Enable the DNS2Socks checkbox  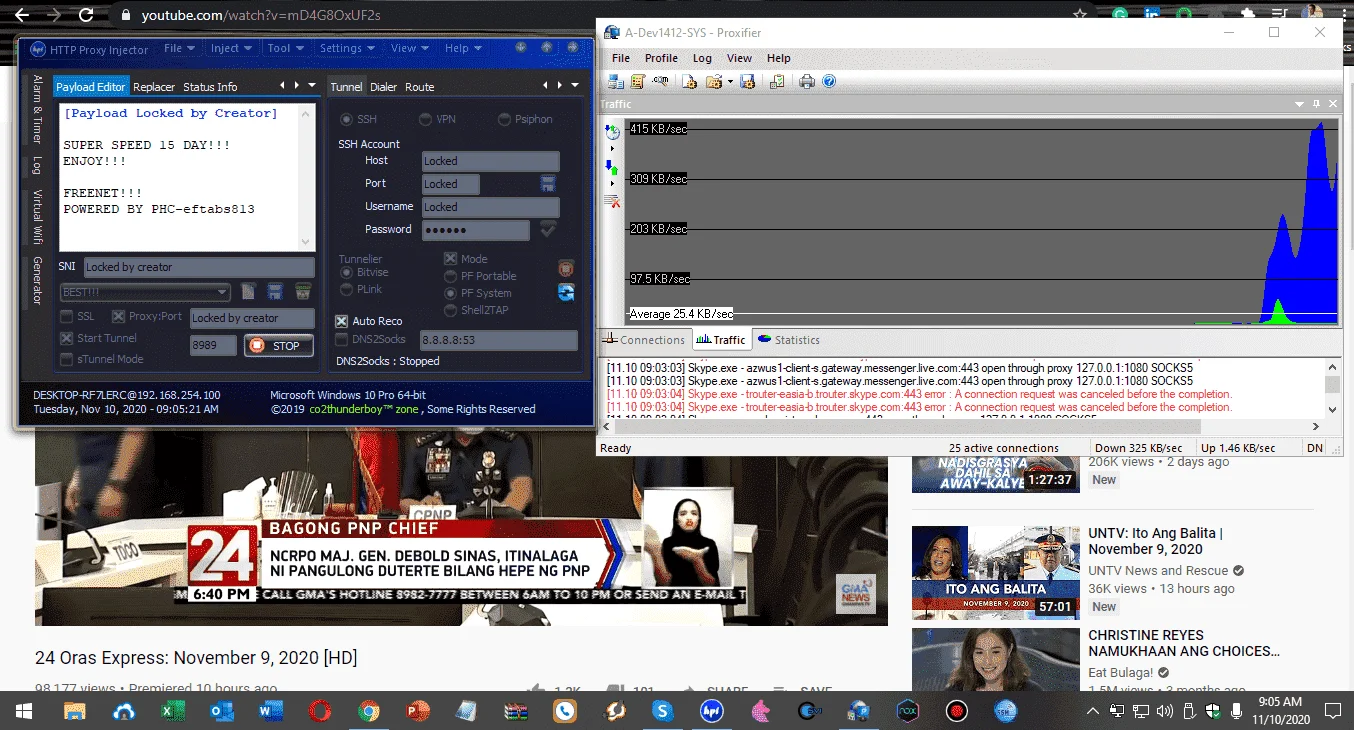coord(342,340)
